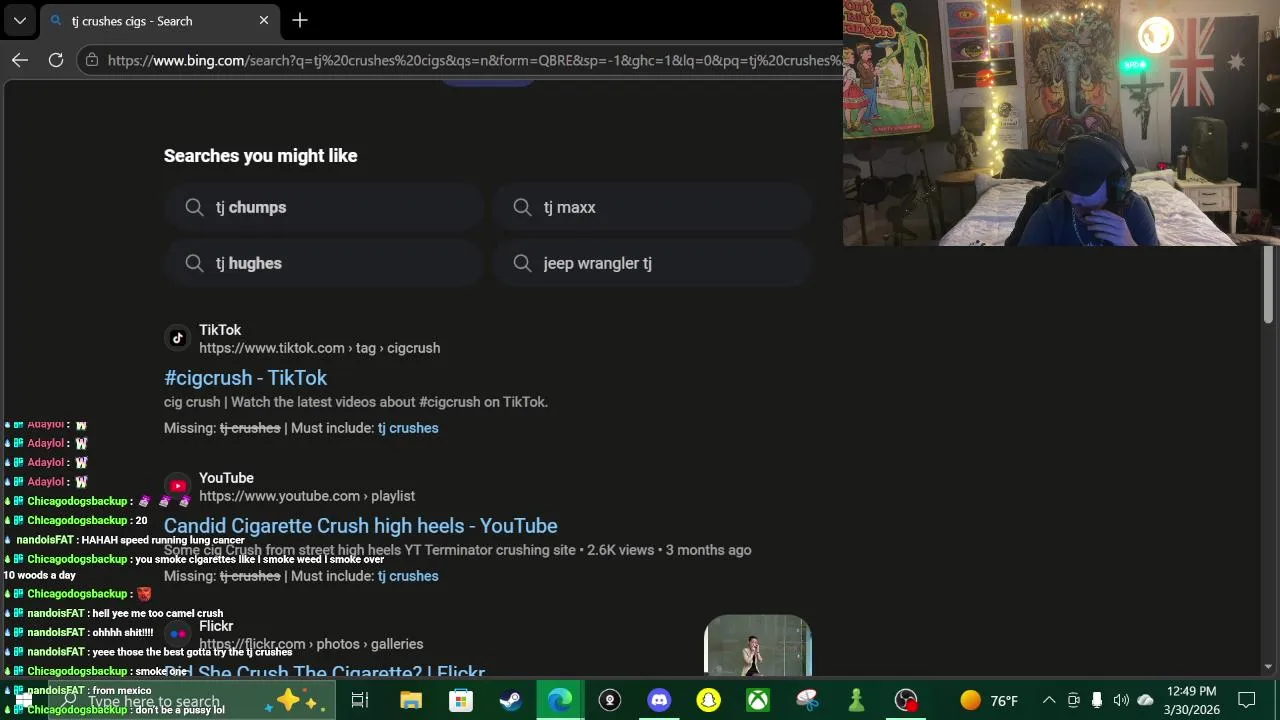The image size is (1280, 720).
Task: Open the volume control tray icon
Action: tap(1121, 700)
